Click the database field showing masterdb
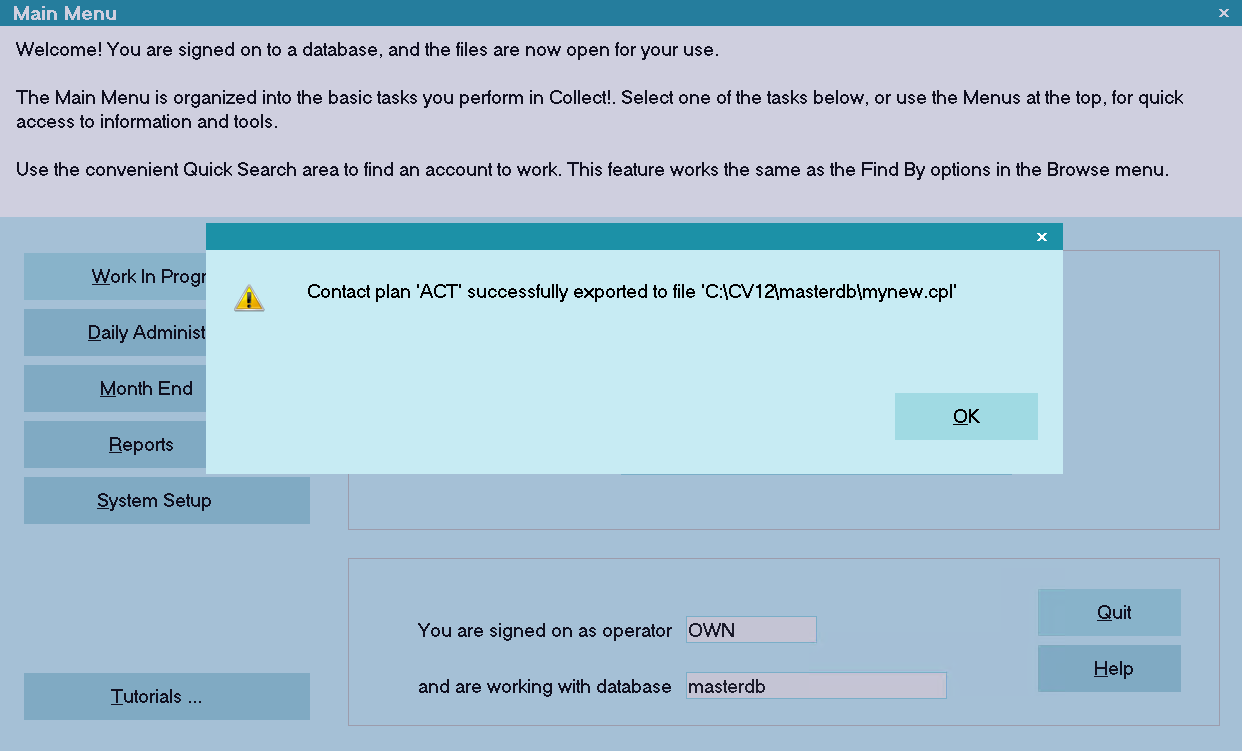The height and width of the screenshot is (751, 1242). click(816, 686)
